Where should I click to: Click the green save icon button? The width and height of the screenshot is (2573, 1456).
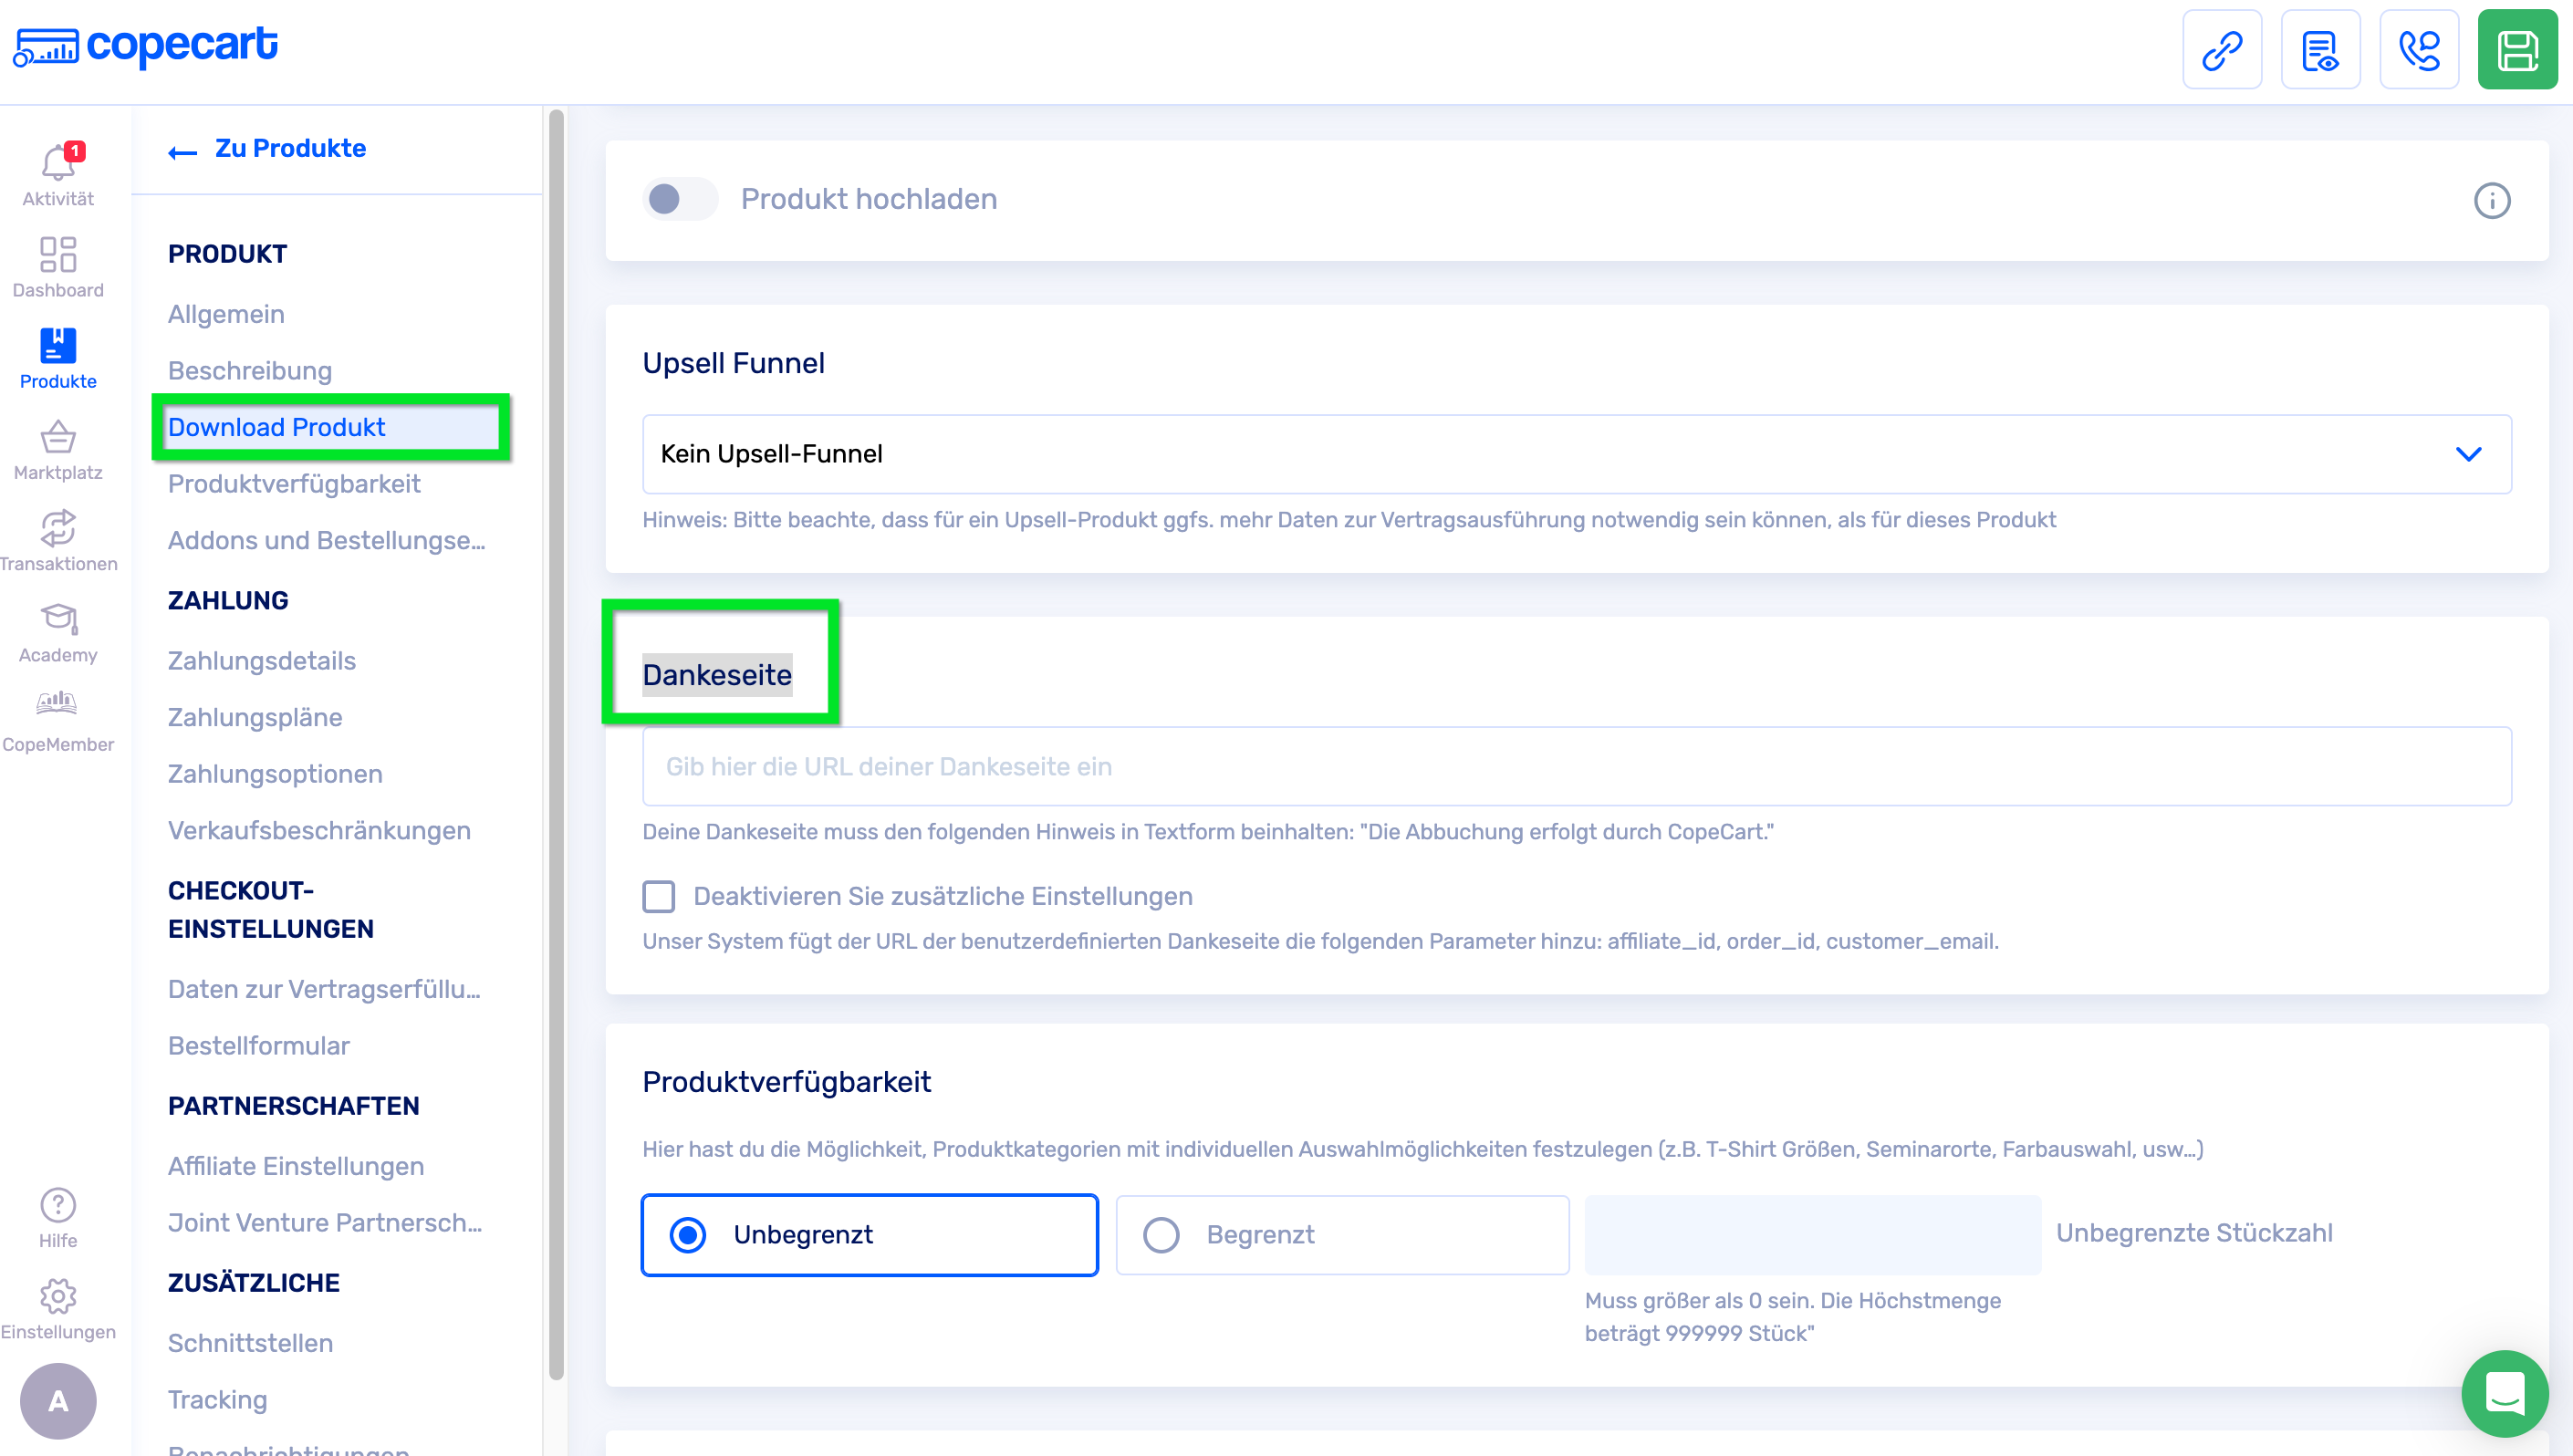click(2516, 50)
